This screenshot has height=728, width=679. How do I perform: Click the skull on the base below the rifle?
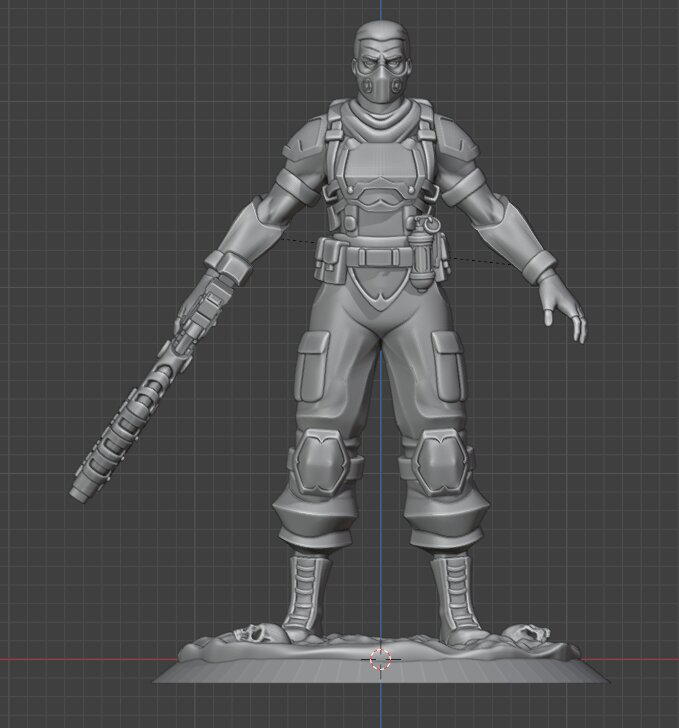[253, 634]
